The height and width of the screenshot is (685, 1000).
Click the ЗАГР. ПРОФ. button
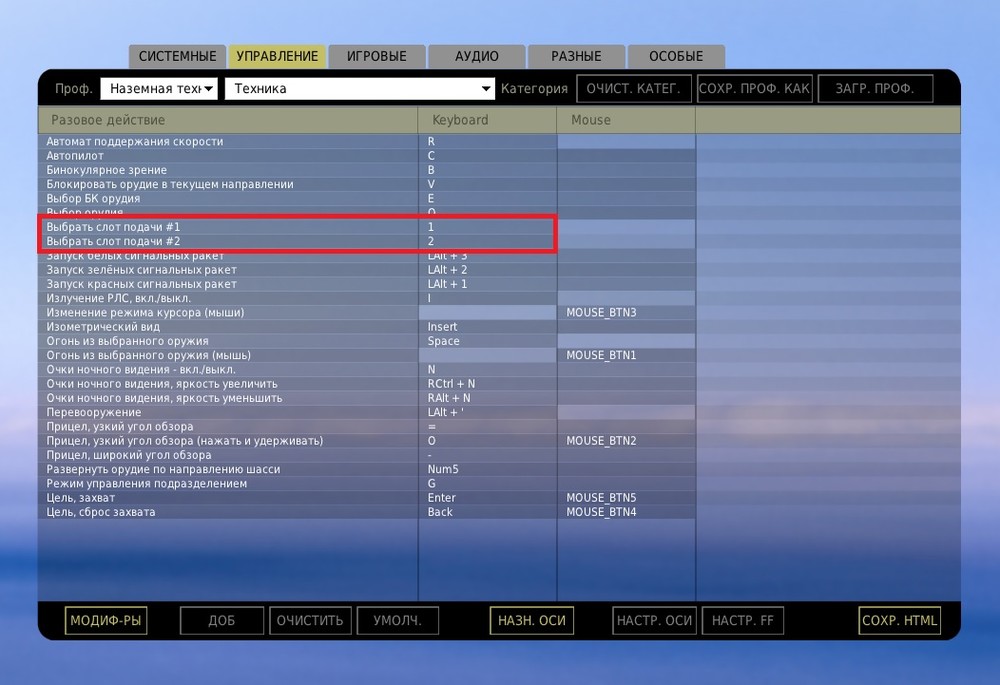point(875,89)
